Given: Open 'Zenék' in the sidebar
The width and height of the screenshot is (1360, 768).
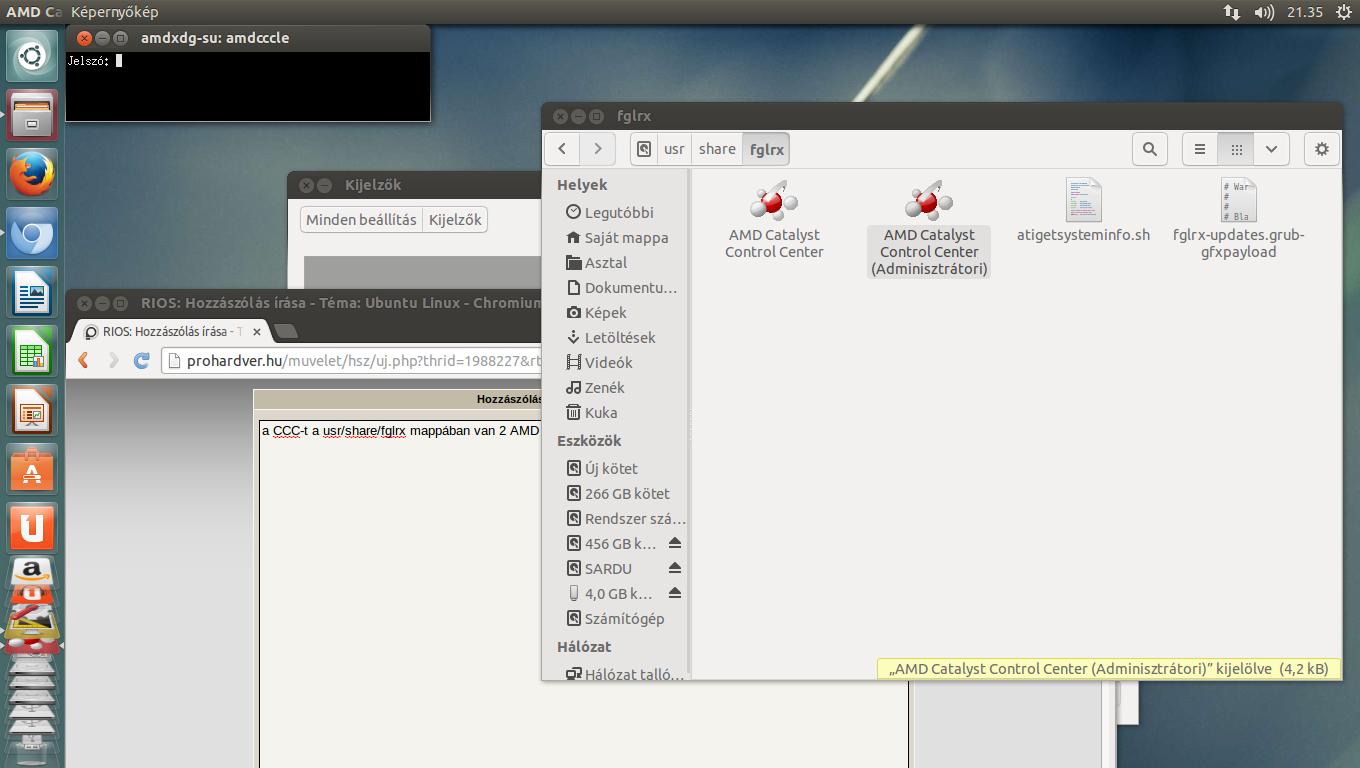Looking at the screenshot, I should pos(596,387).
